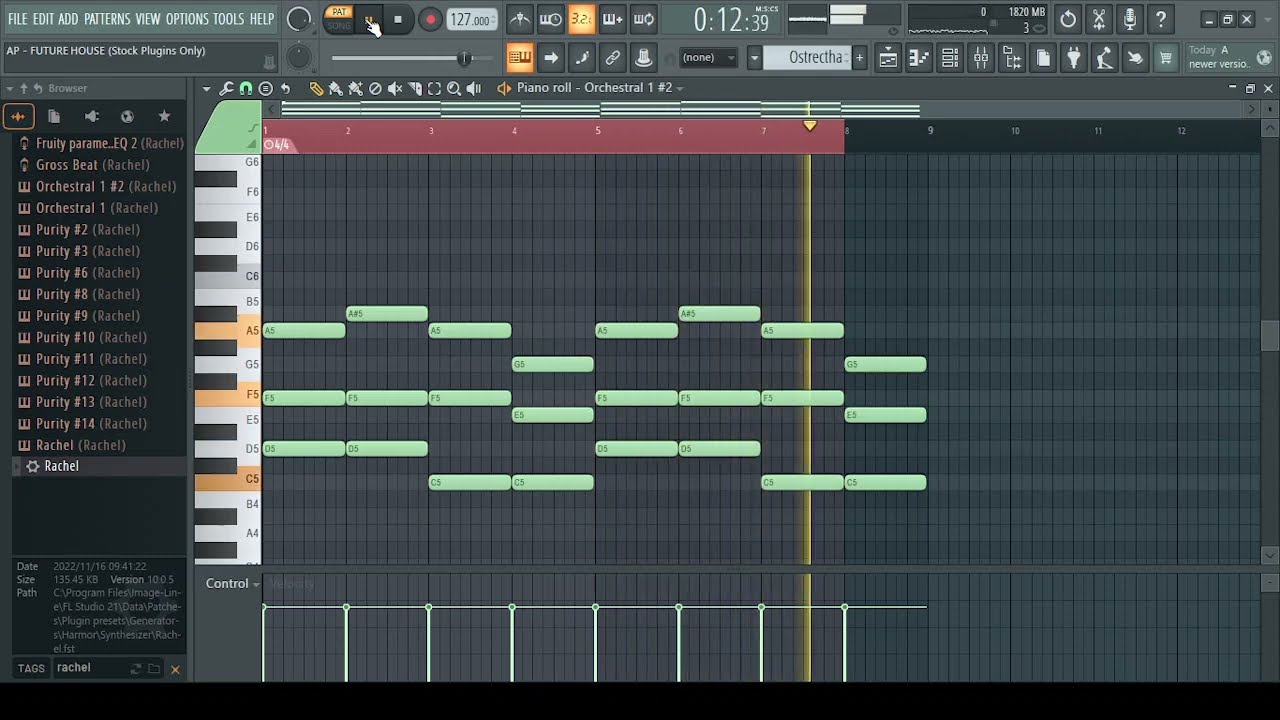Open the pattern selector dropdown arrow
1280x720 pixels.
[754, 58]
